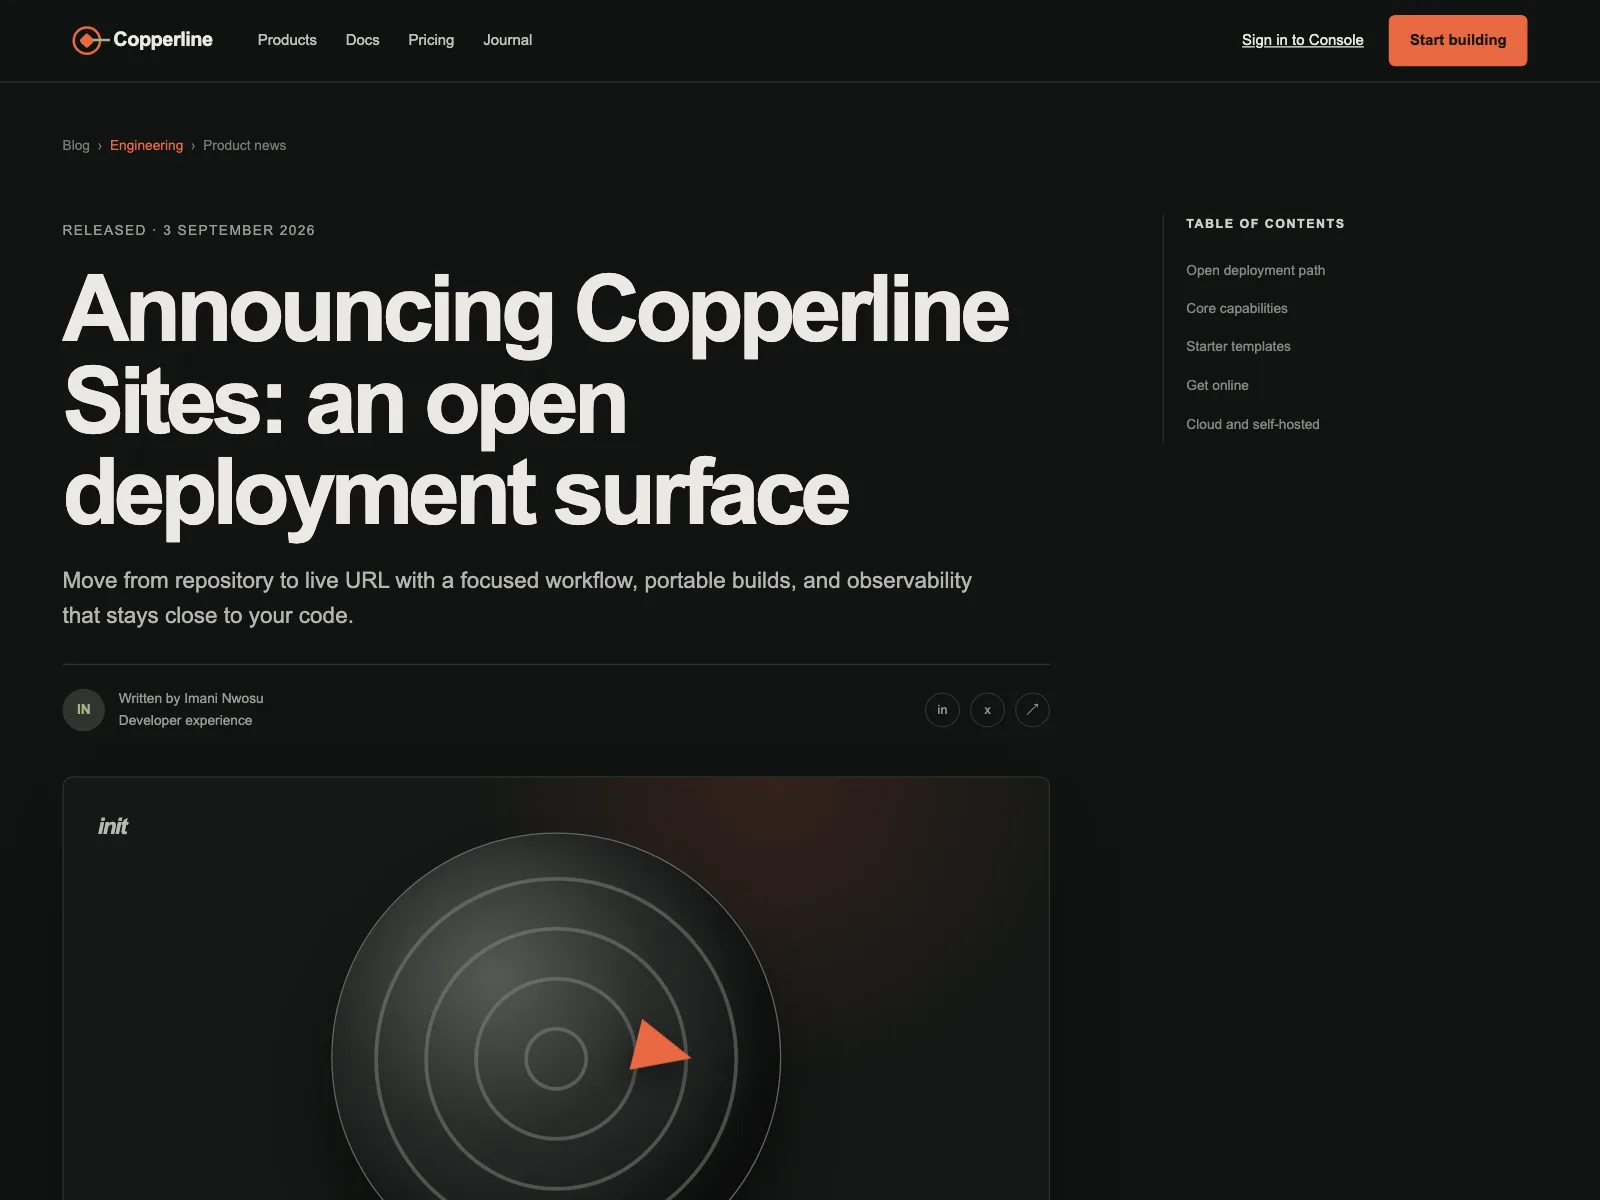The height and width of the screenshot is (1200, 1600).
Task: Click Sign in to Console link
Action: (1303, 40)
